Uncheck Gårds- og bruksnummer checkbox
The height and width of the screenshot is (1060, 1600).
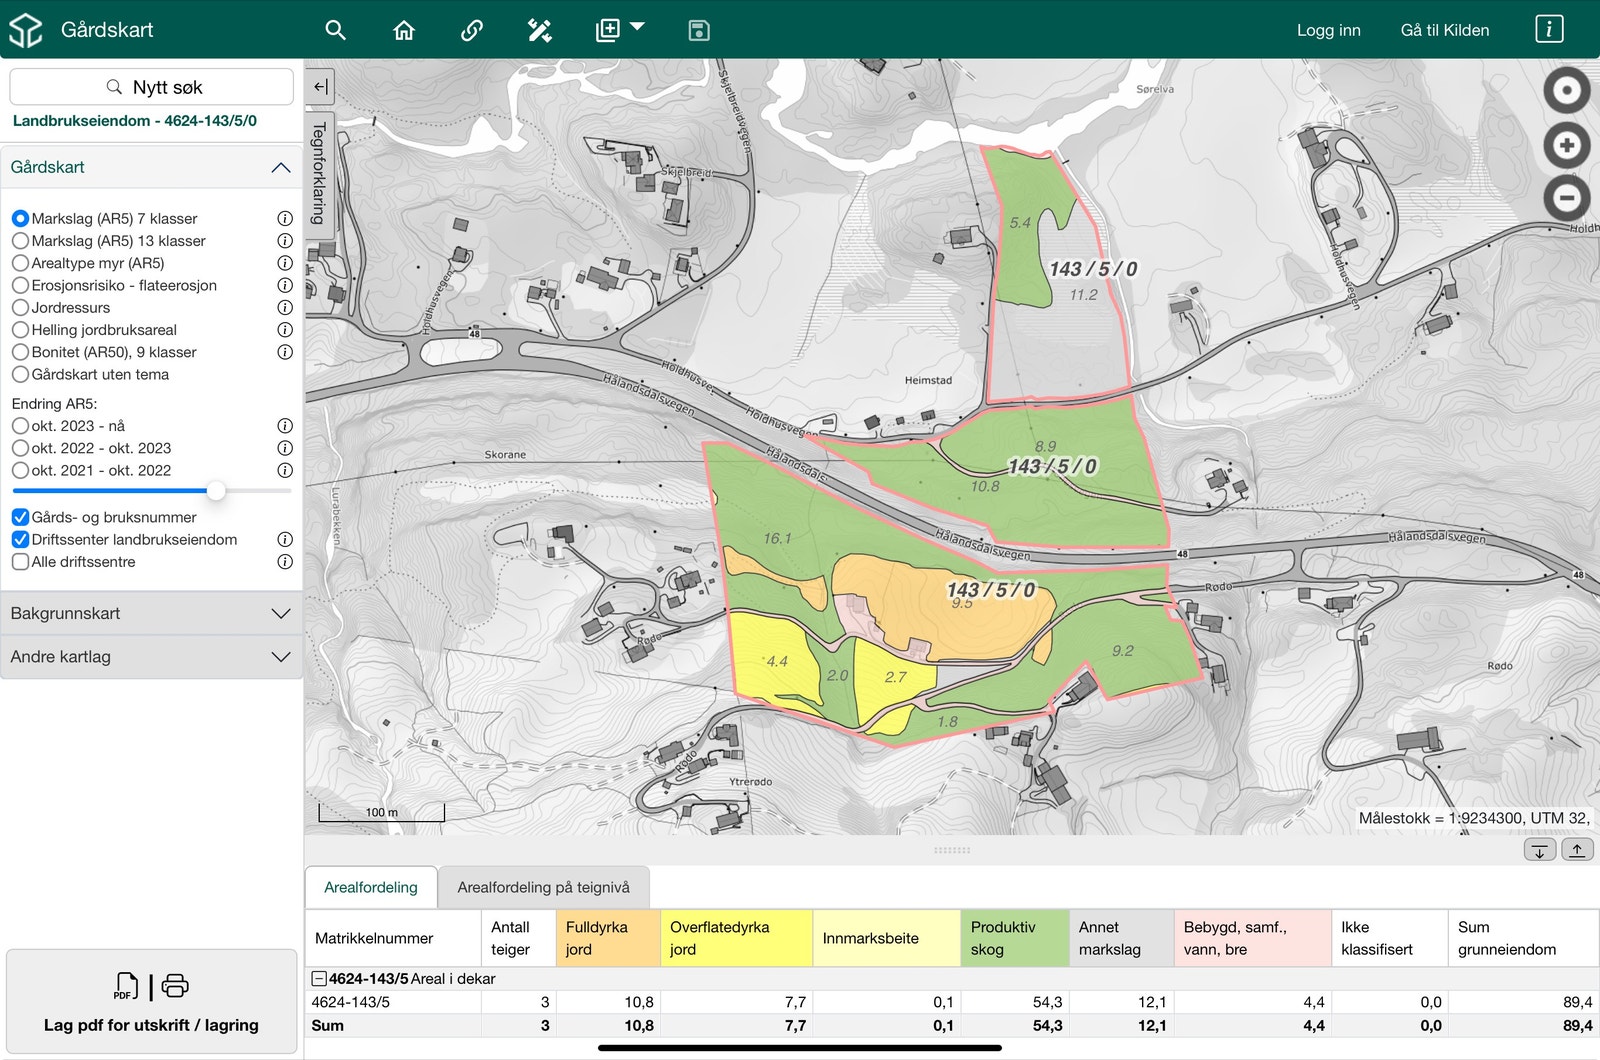click(20, 517)
